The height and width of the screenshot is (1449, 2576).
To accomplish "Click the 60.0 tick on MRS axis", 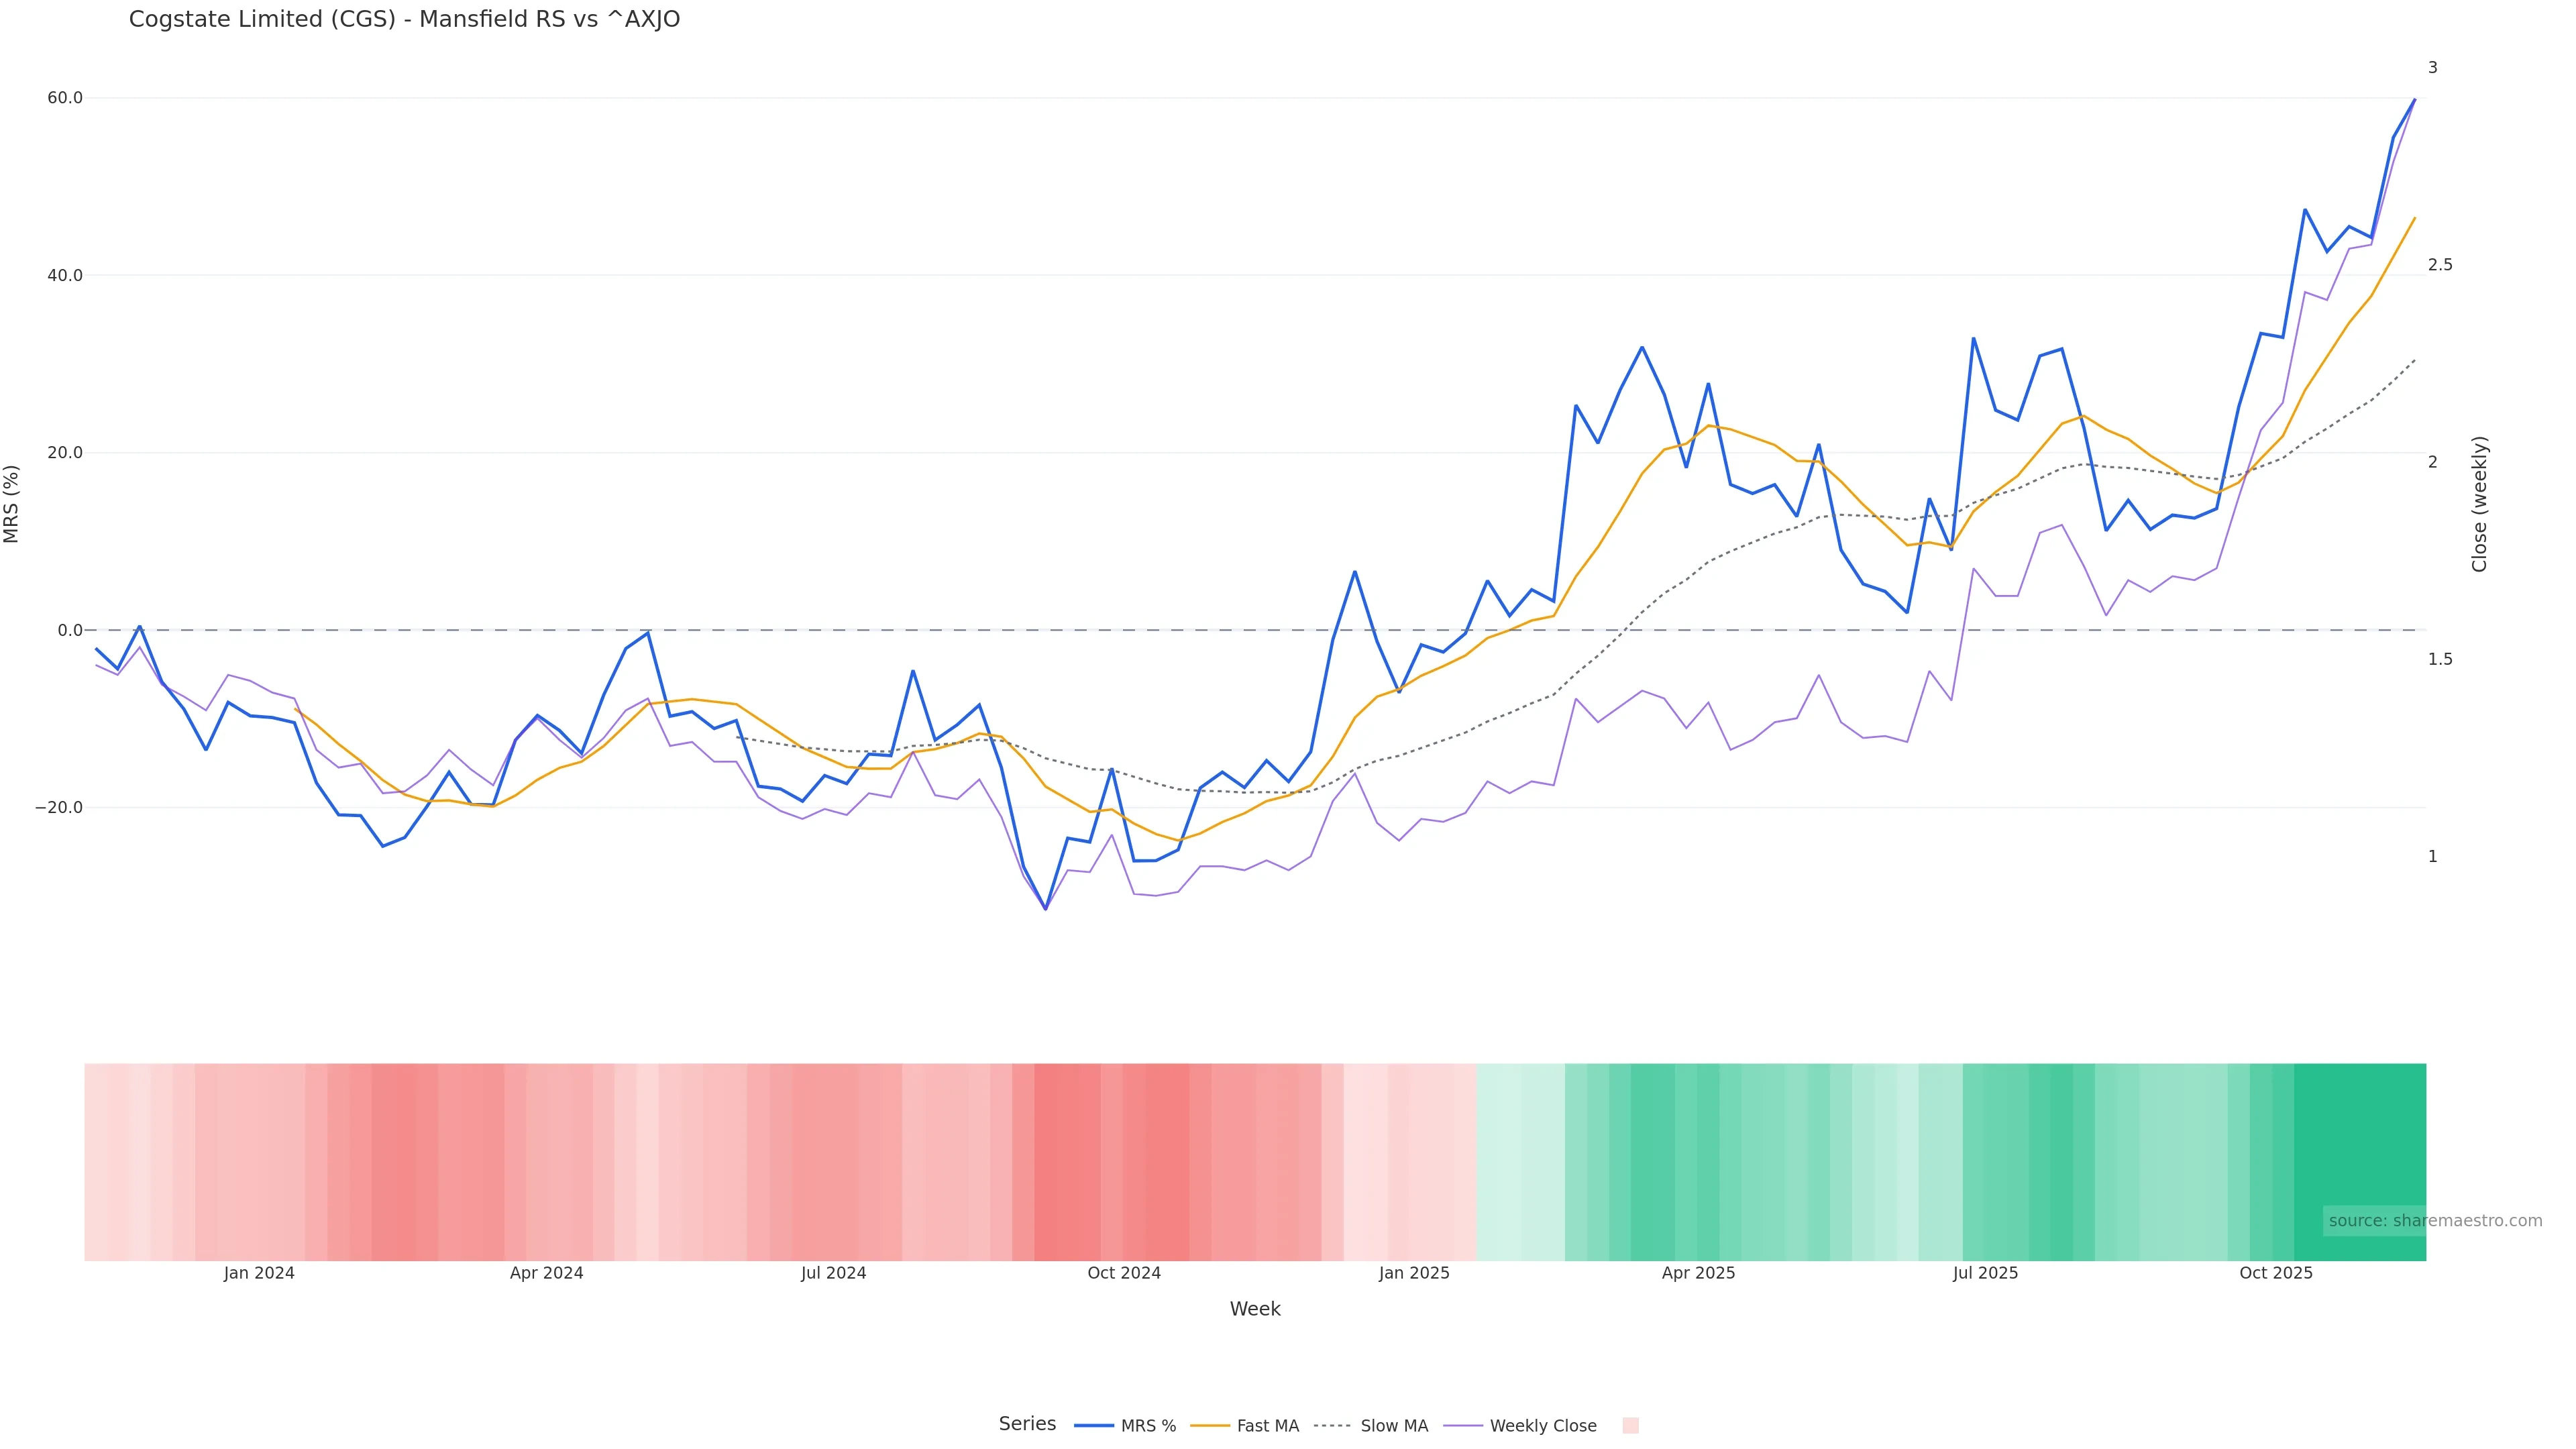I will coord(65,98).
